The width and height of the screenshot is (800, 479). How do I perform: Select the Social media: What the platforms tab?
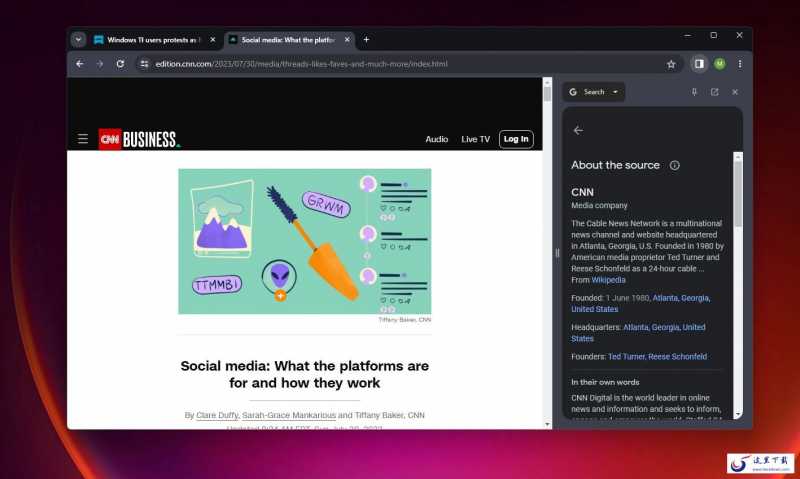(289, 40)
